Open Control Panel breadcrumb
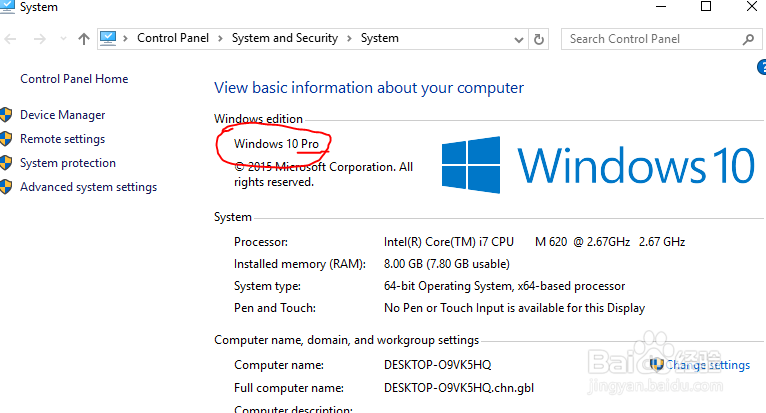The width and height of the screenshot is (766, 413). point(172,38)
